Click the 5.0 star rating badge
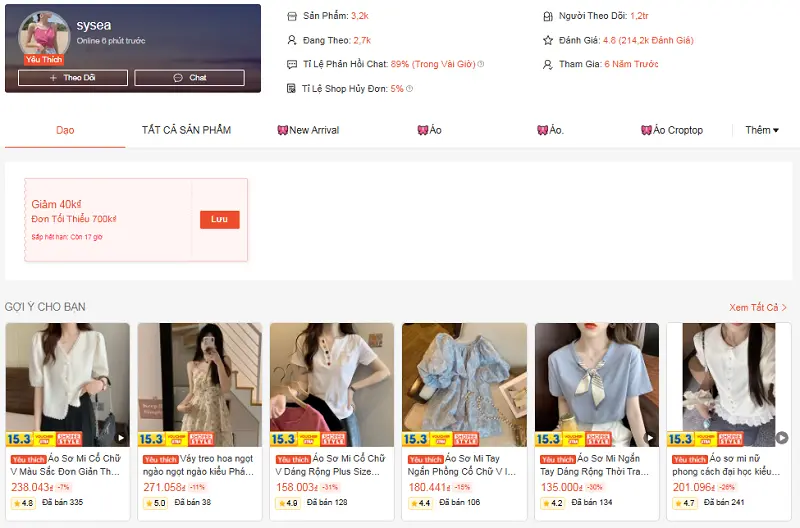This screenshot has width=800, height=528. [x=156, y=504]
